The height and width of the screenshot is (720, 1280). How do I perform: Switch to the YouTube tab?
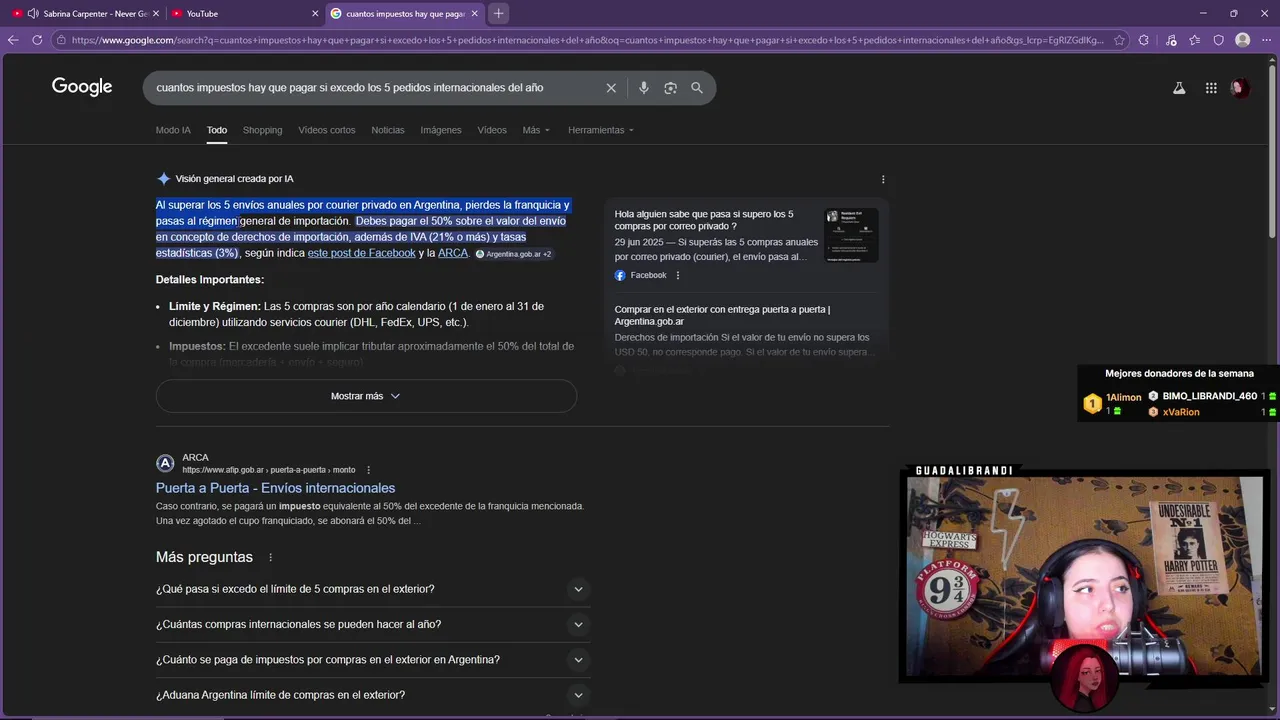pyautogui.click(x=243, y=13)
